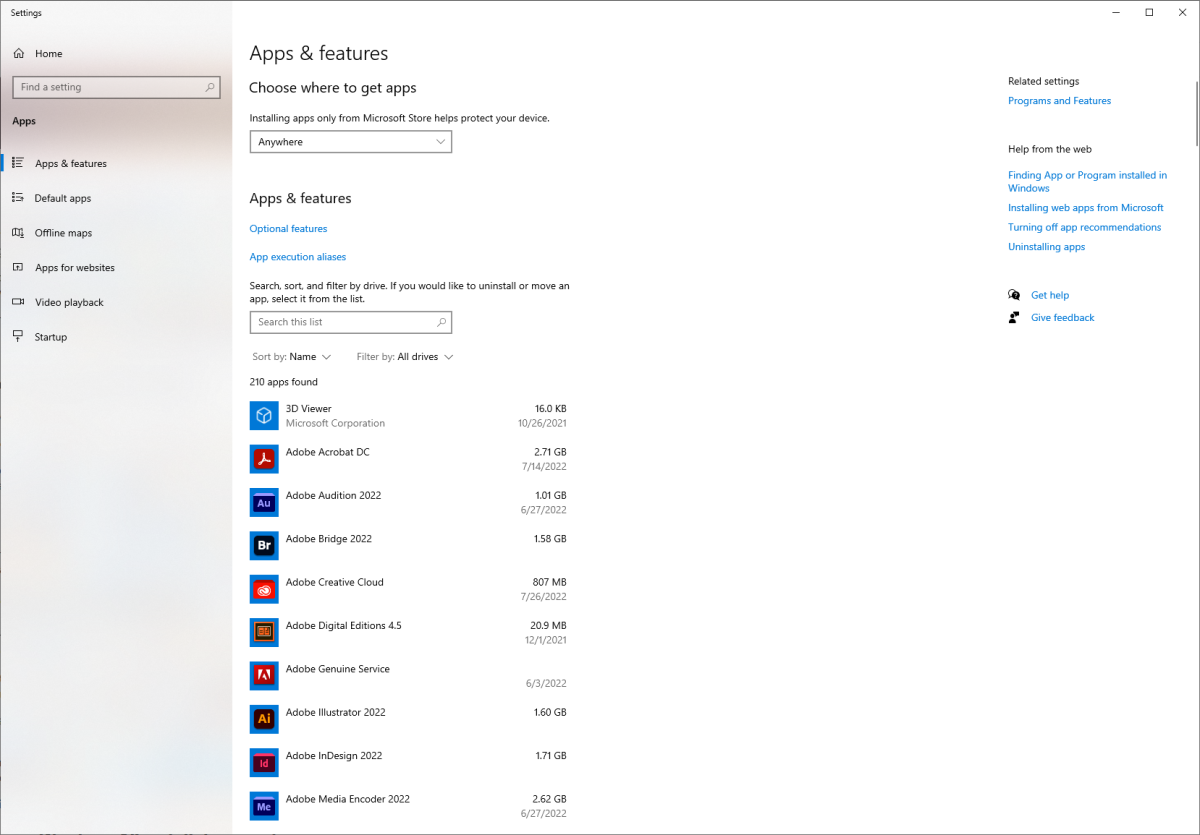
Task: Click magnifier icon in Search this list
Action: [x=442, y=322]
